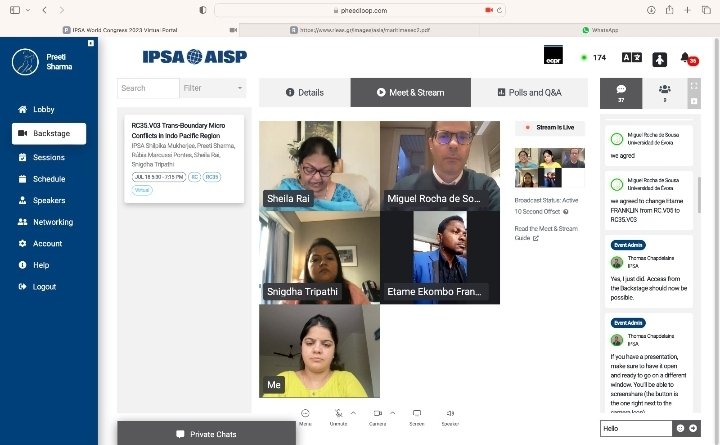Open Help in the sidebar

(33, 265)
